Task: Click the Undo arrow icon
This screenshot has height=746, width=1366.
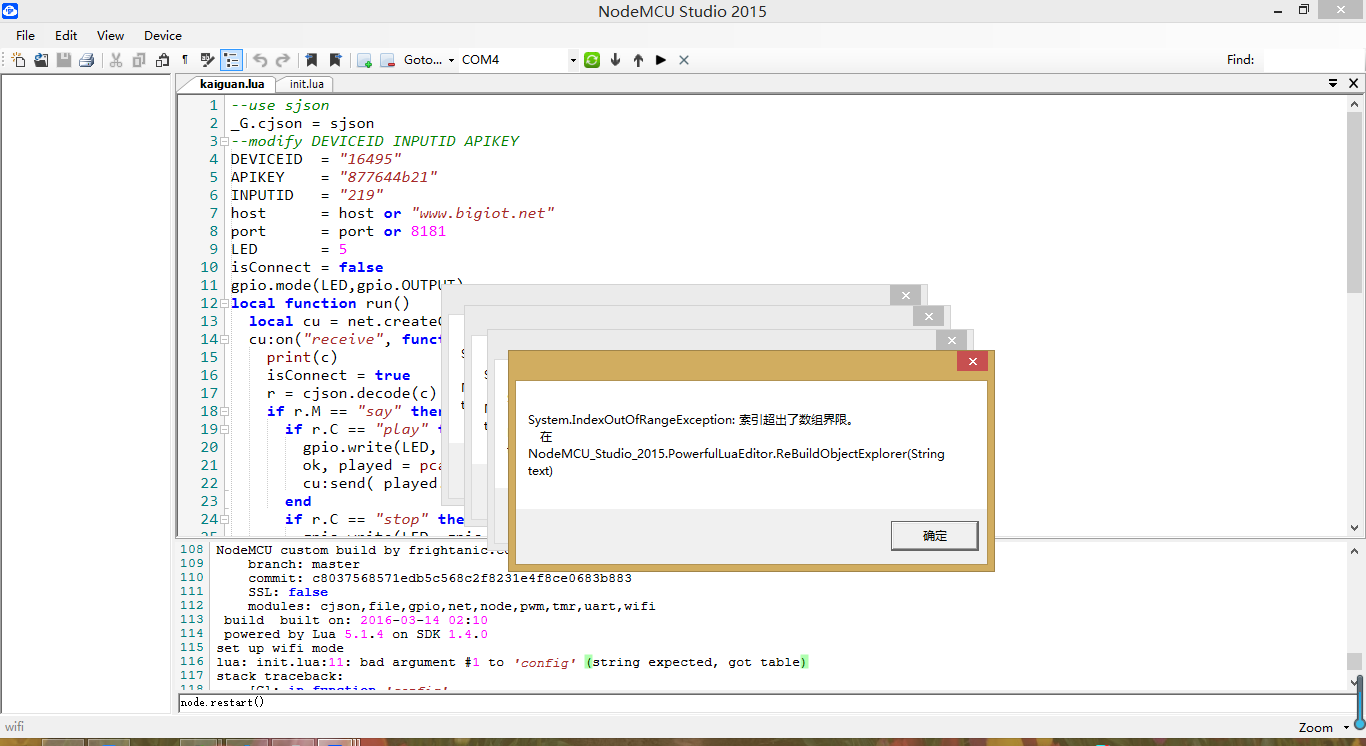Action: (260, 60)
